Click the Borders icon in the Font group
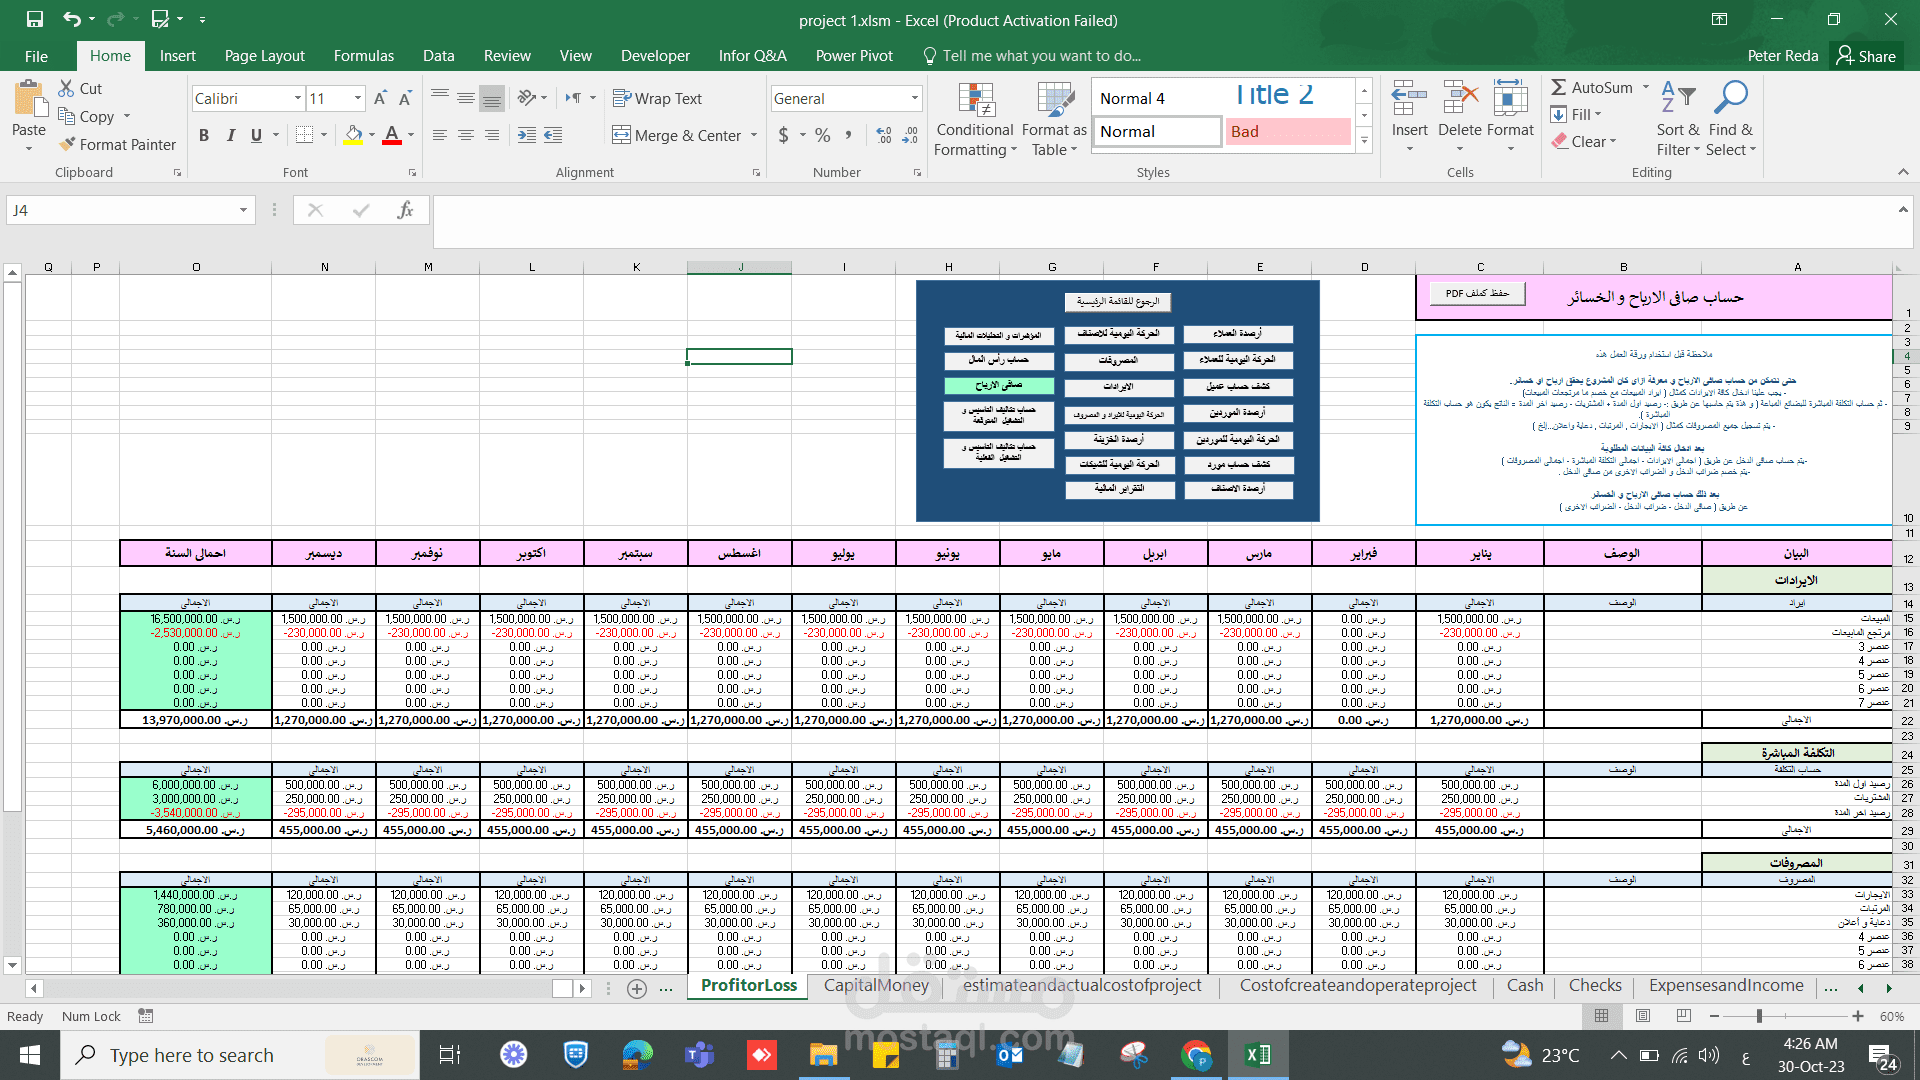This screenshot has height=1080, width=1920. 305,135
